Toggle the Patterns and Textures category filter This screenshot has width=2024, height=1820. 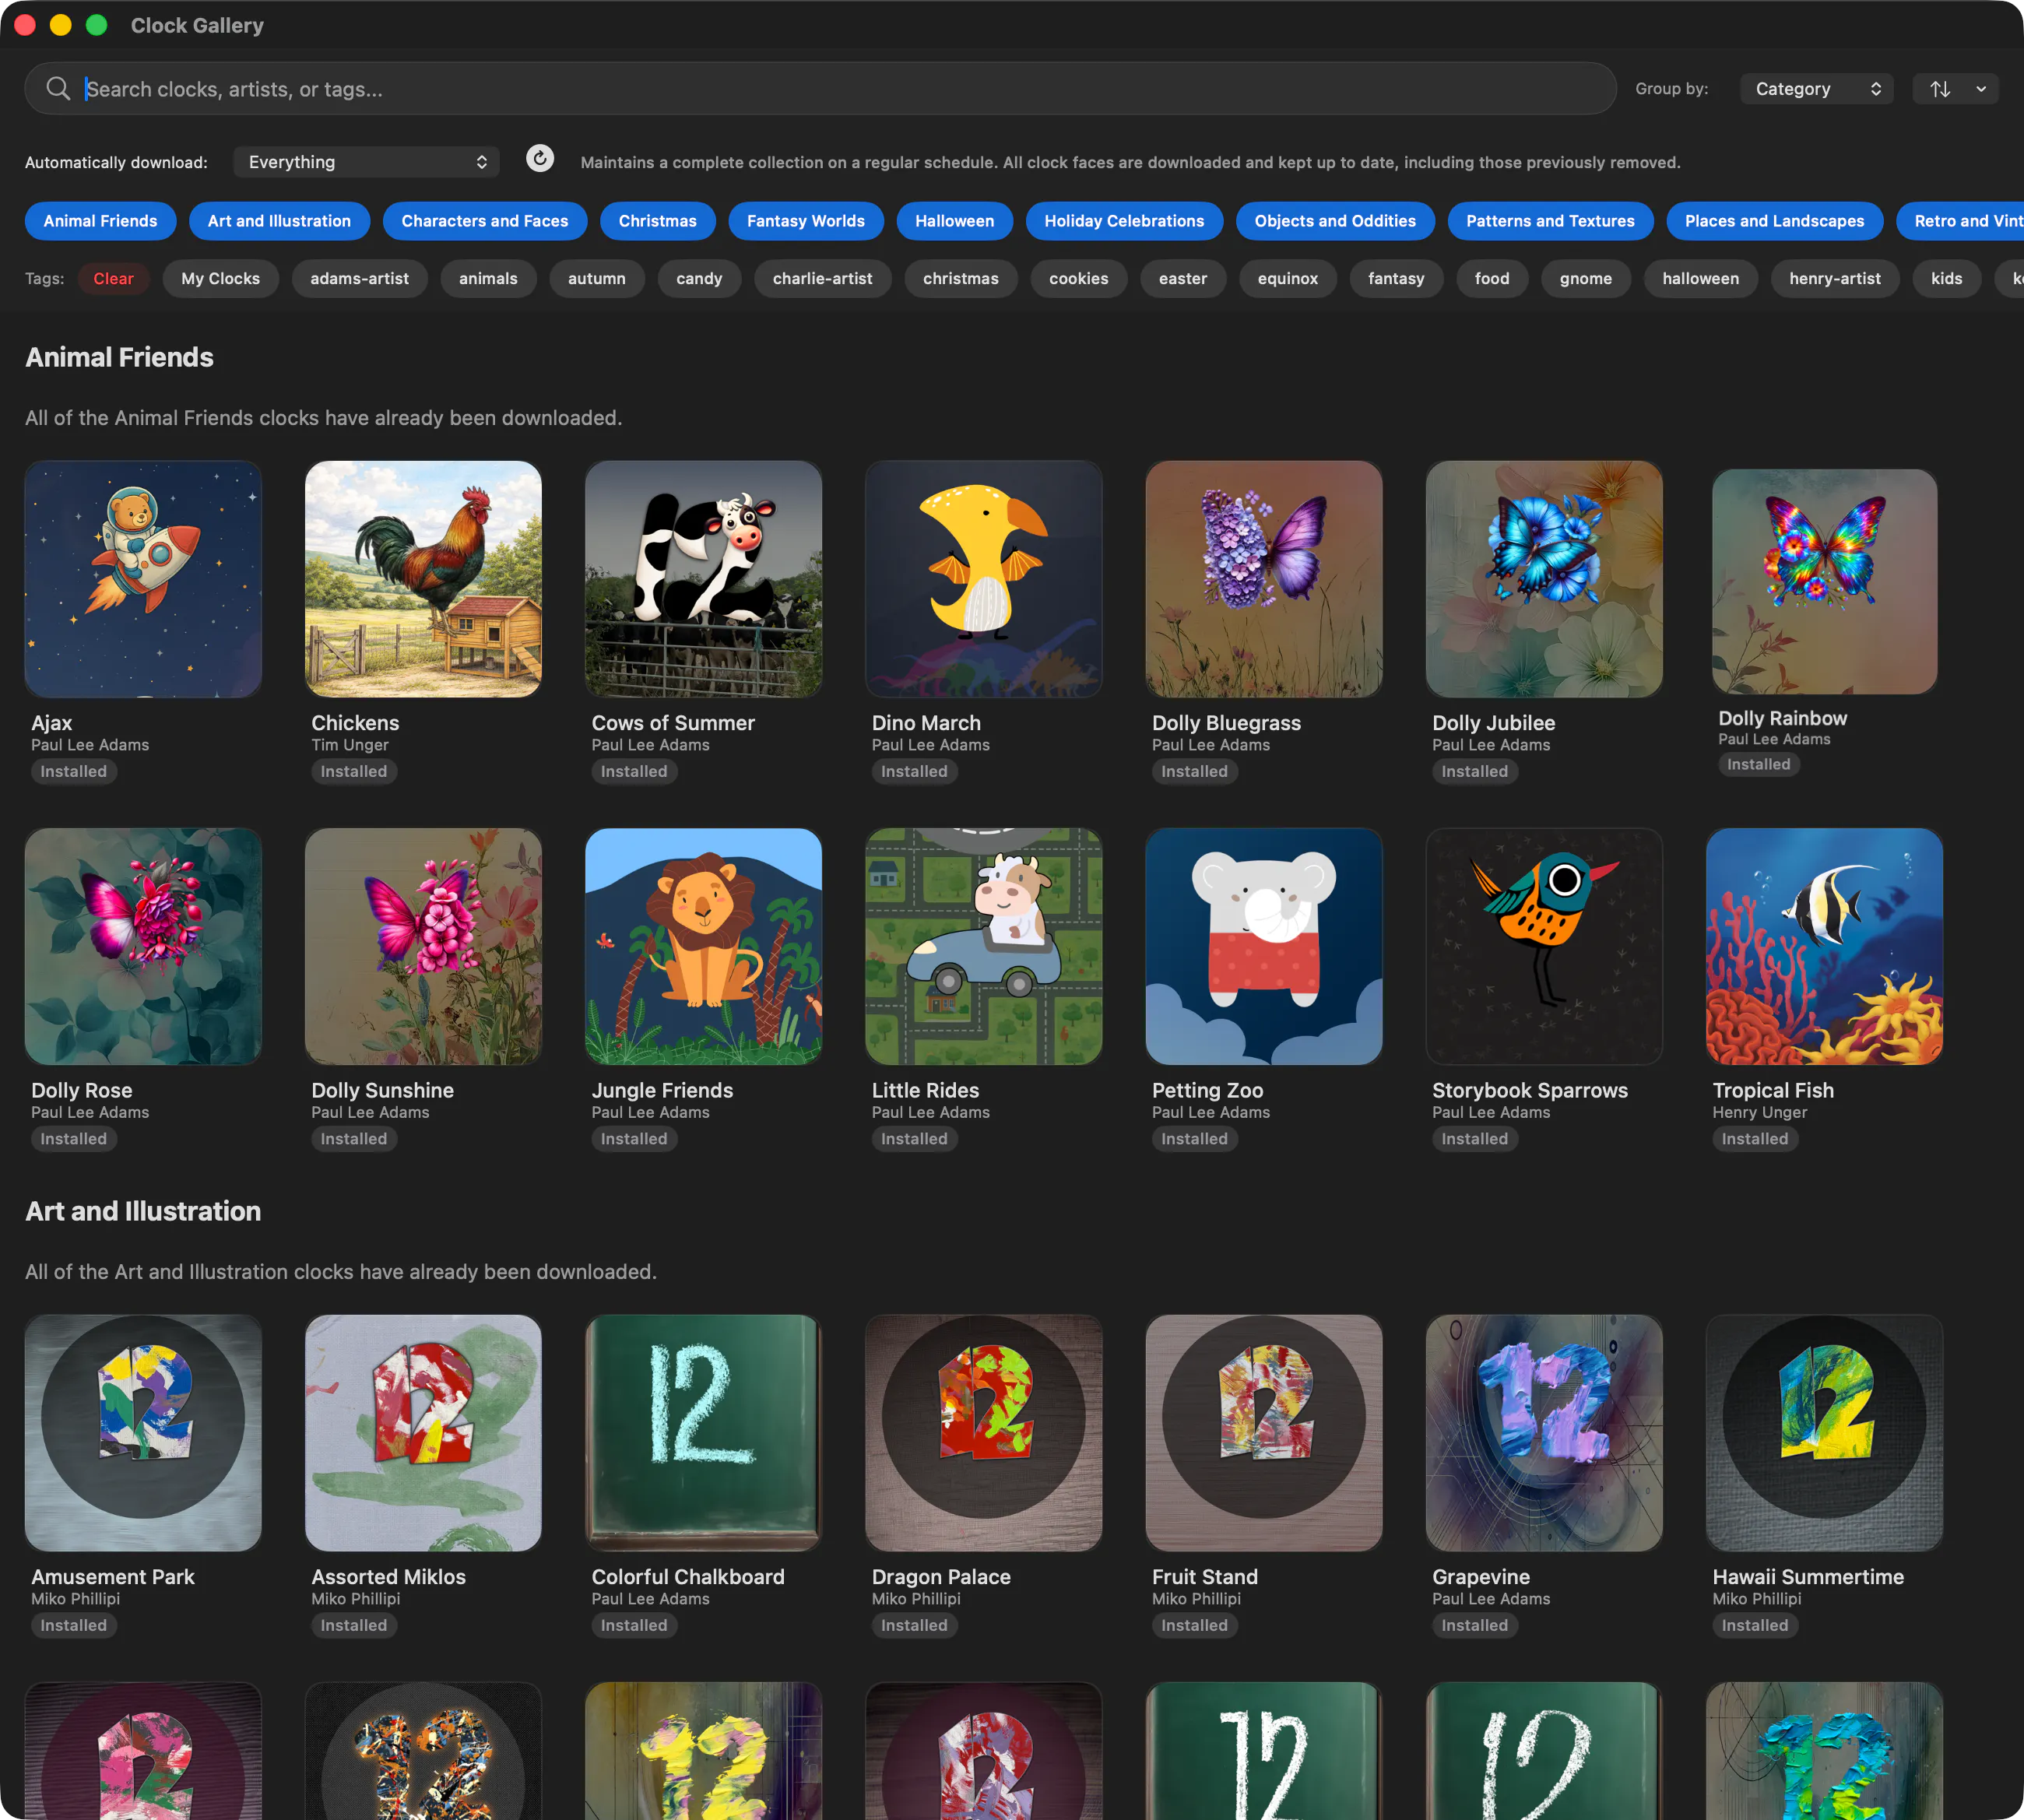[x=1550, y=221]
